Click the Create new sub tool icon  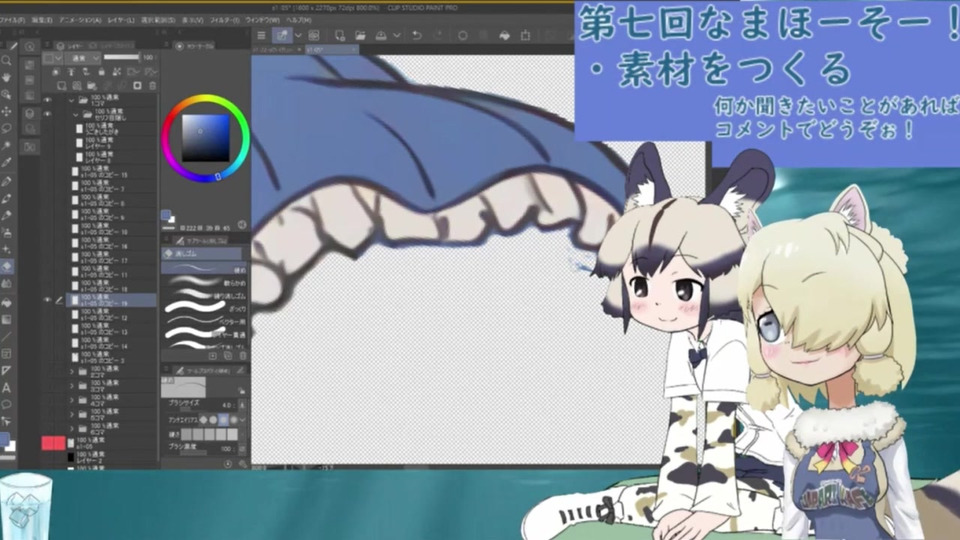212,356
